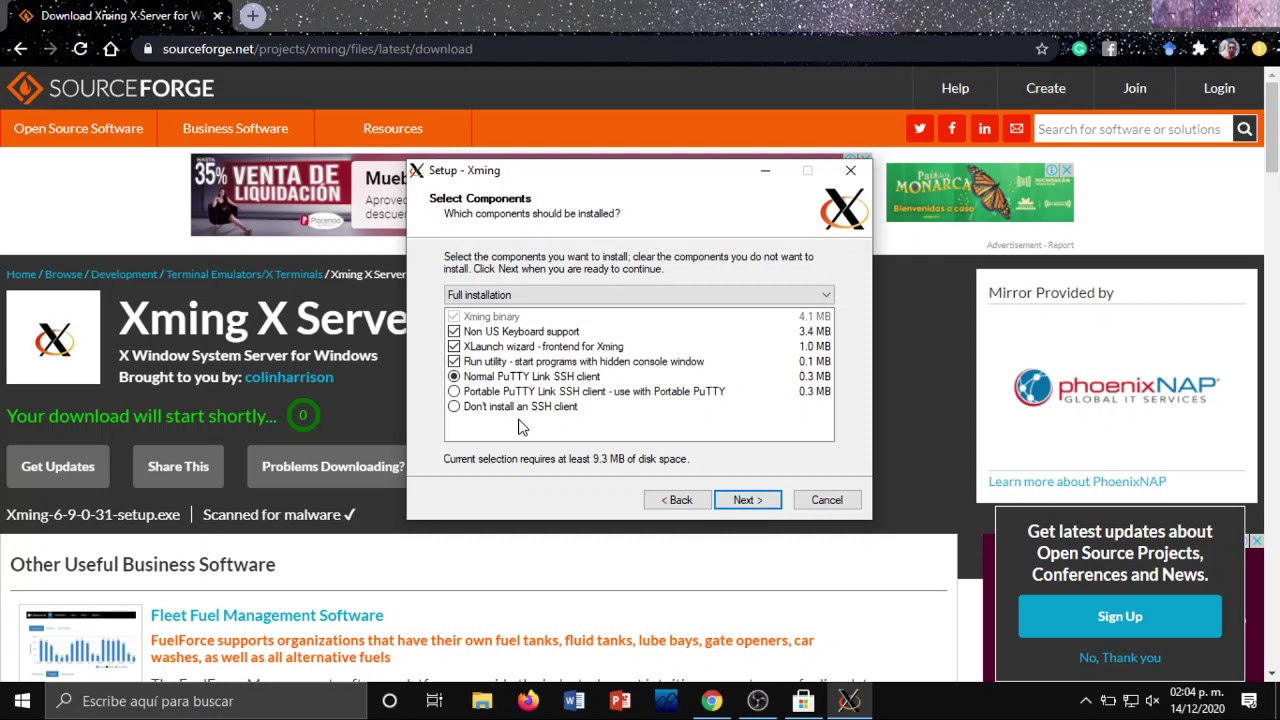Show hidden system tray icons
The image size is (1280, 720).
(x=1085, y=701)
